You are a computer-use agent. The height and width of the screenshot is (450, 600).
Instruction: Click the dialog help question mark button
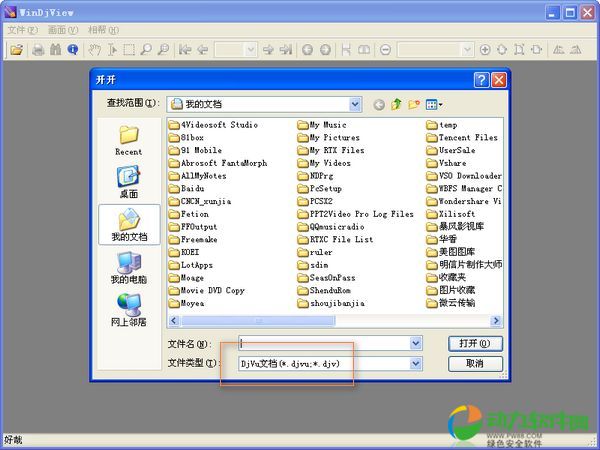click(481, 79)
